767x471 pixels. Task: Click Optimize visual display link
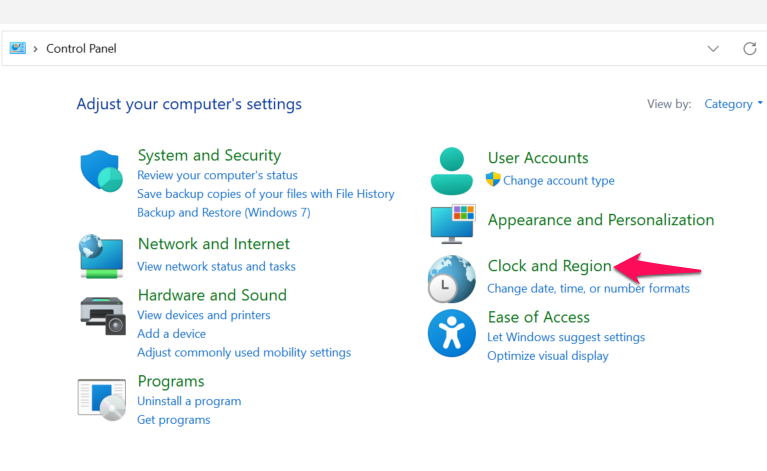548,356
